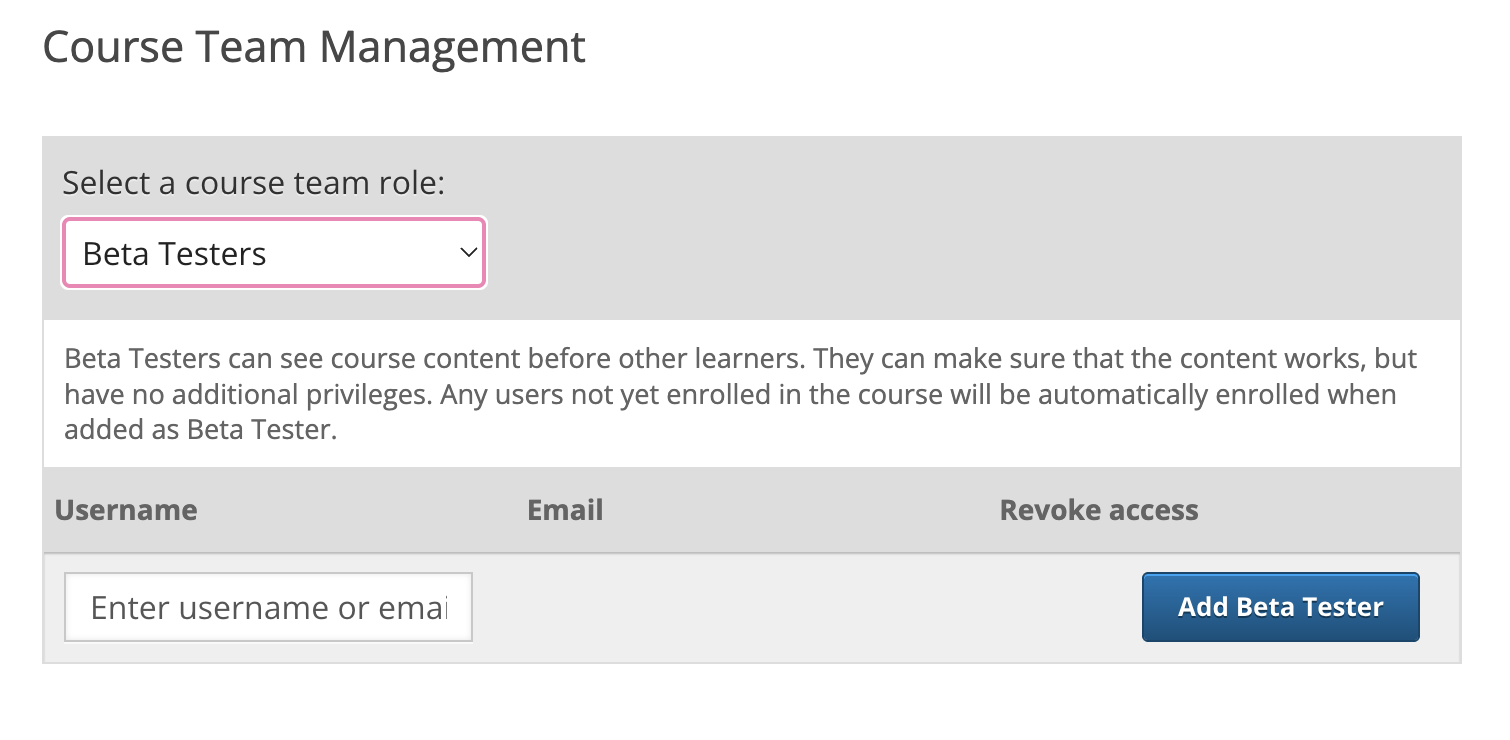The height and width of the screenshot is (740, 1510).
Task: Select the Course Team Management heading
Action: (x=314, y=46)
